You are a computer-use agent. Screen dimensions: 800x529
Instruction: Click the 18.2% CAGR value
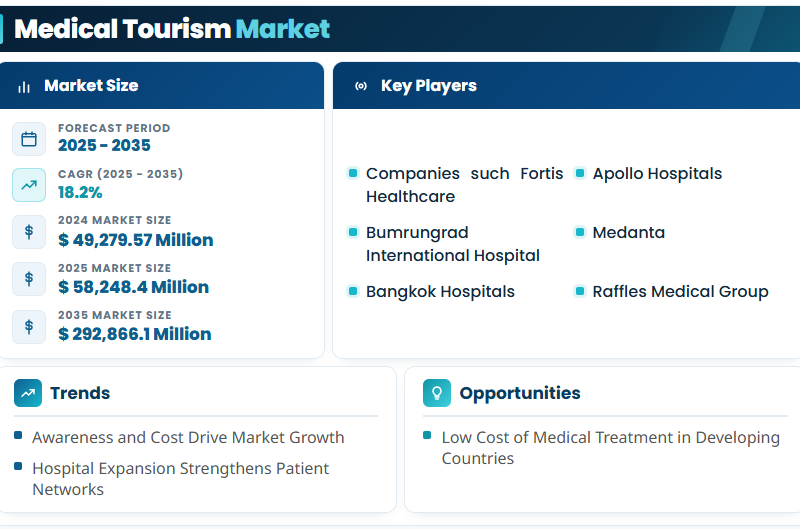coord(80,192)
